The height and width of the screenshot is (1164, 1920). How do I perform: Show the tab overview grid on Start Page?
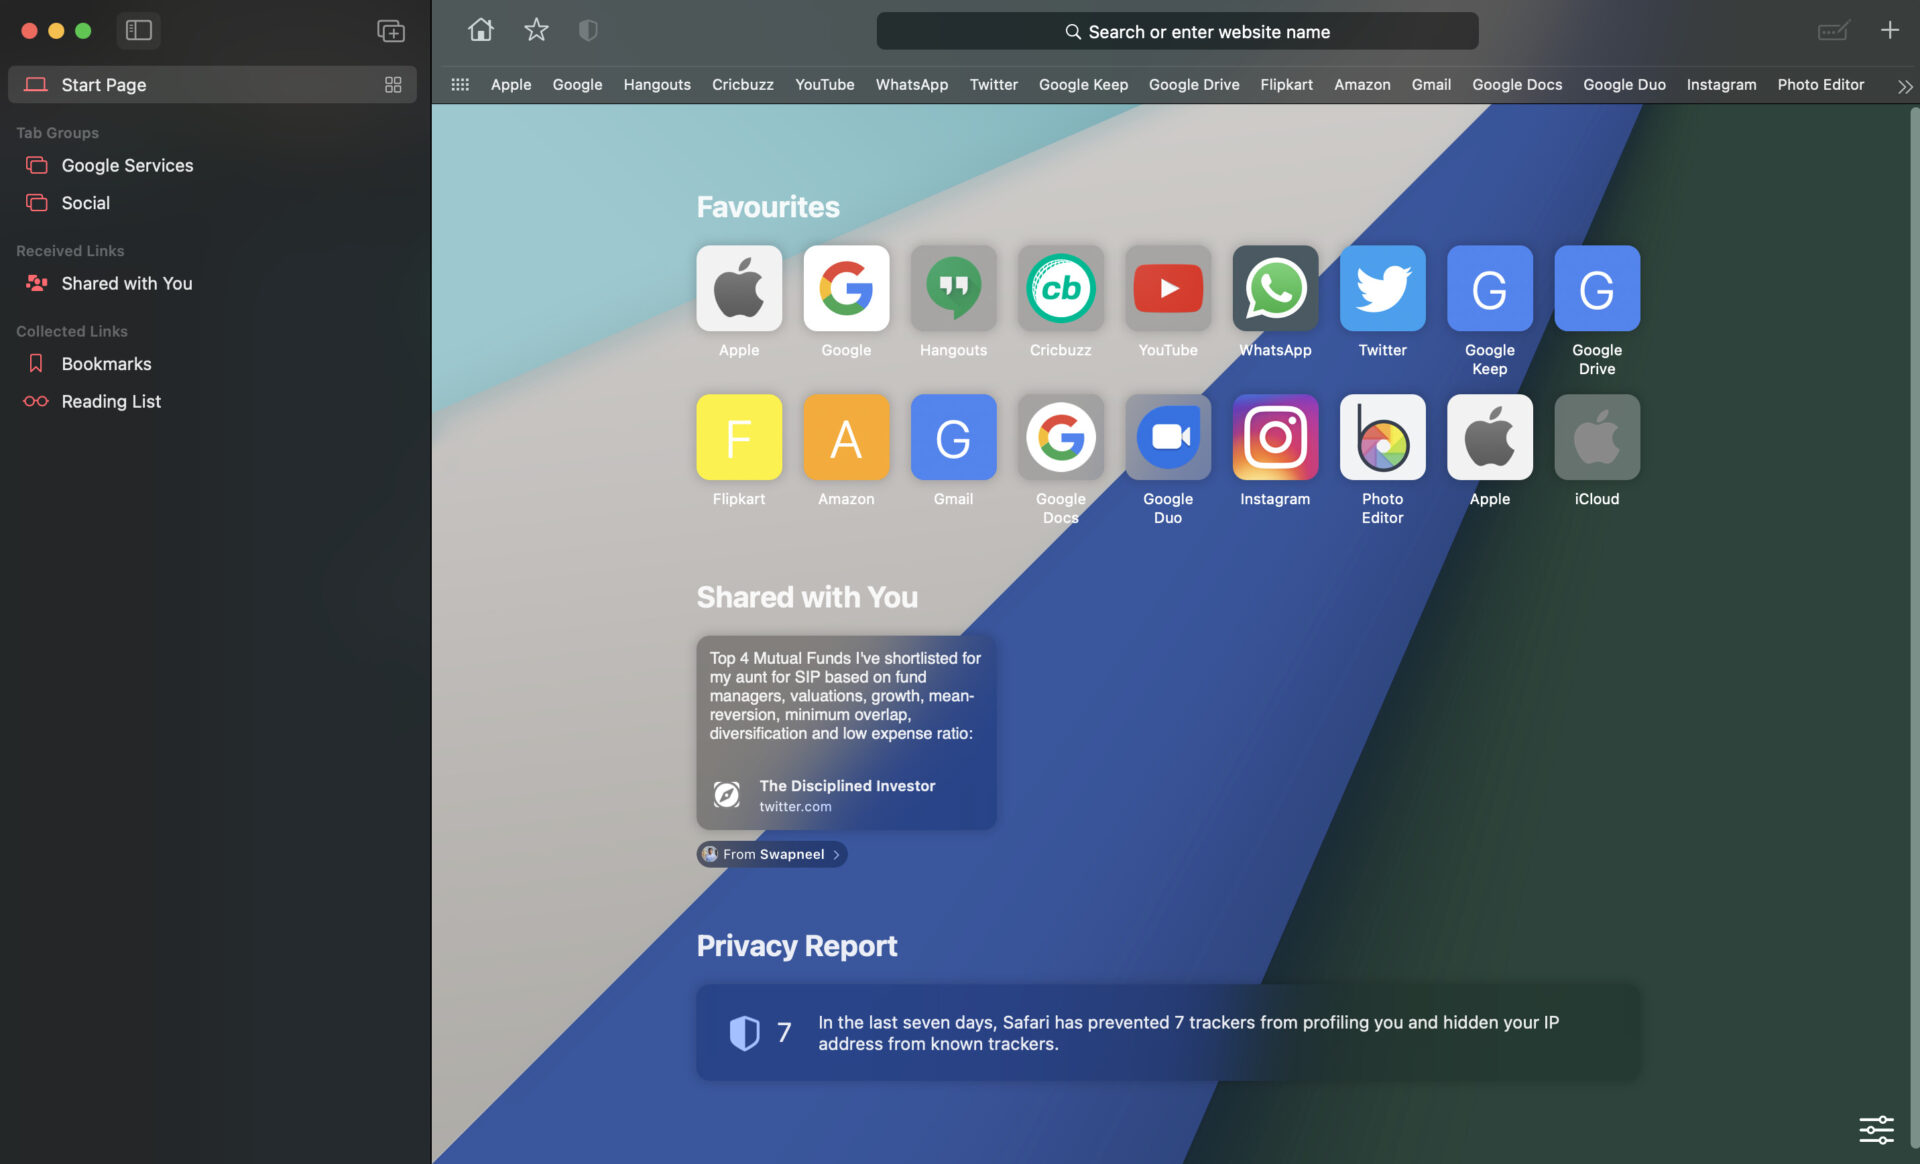click(393, 85)
